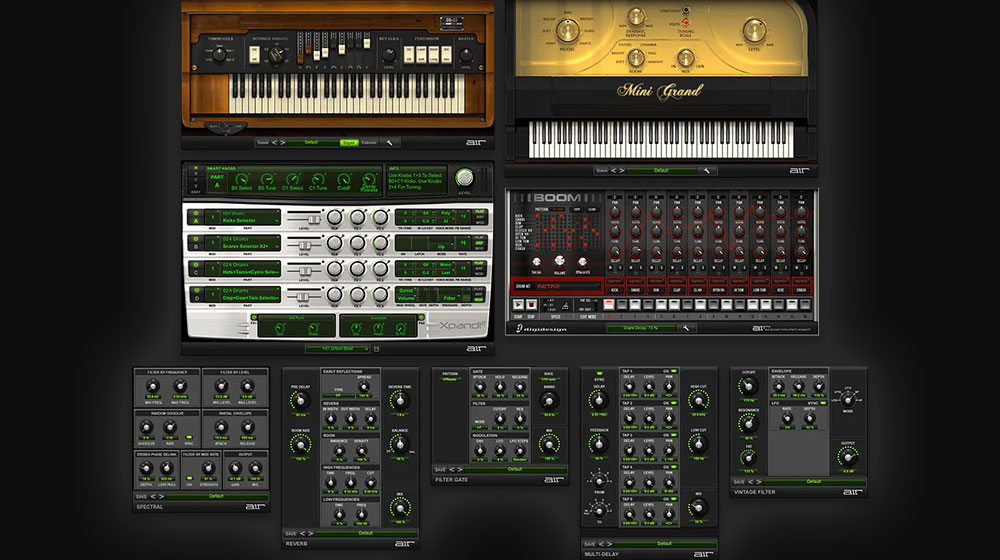Click the Cutoff knob in Vintage Filter
The width and height of the screenshot is (1000, 560).
pyautogui.click(x=748, y=386)
